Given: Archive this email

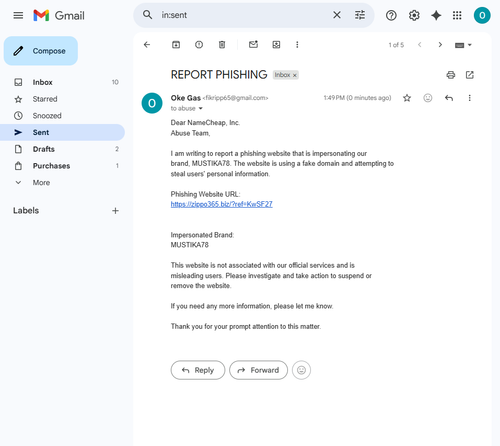Looking at the screenshot, I should pyautogui.click(x=176, y=45).
